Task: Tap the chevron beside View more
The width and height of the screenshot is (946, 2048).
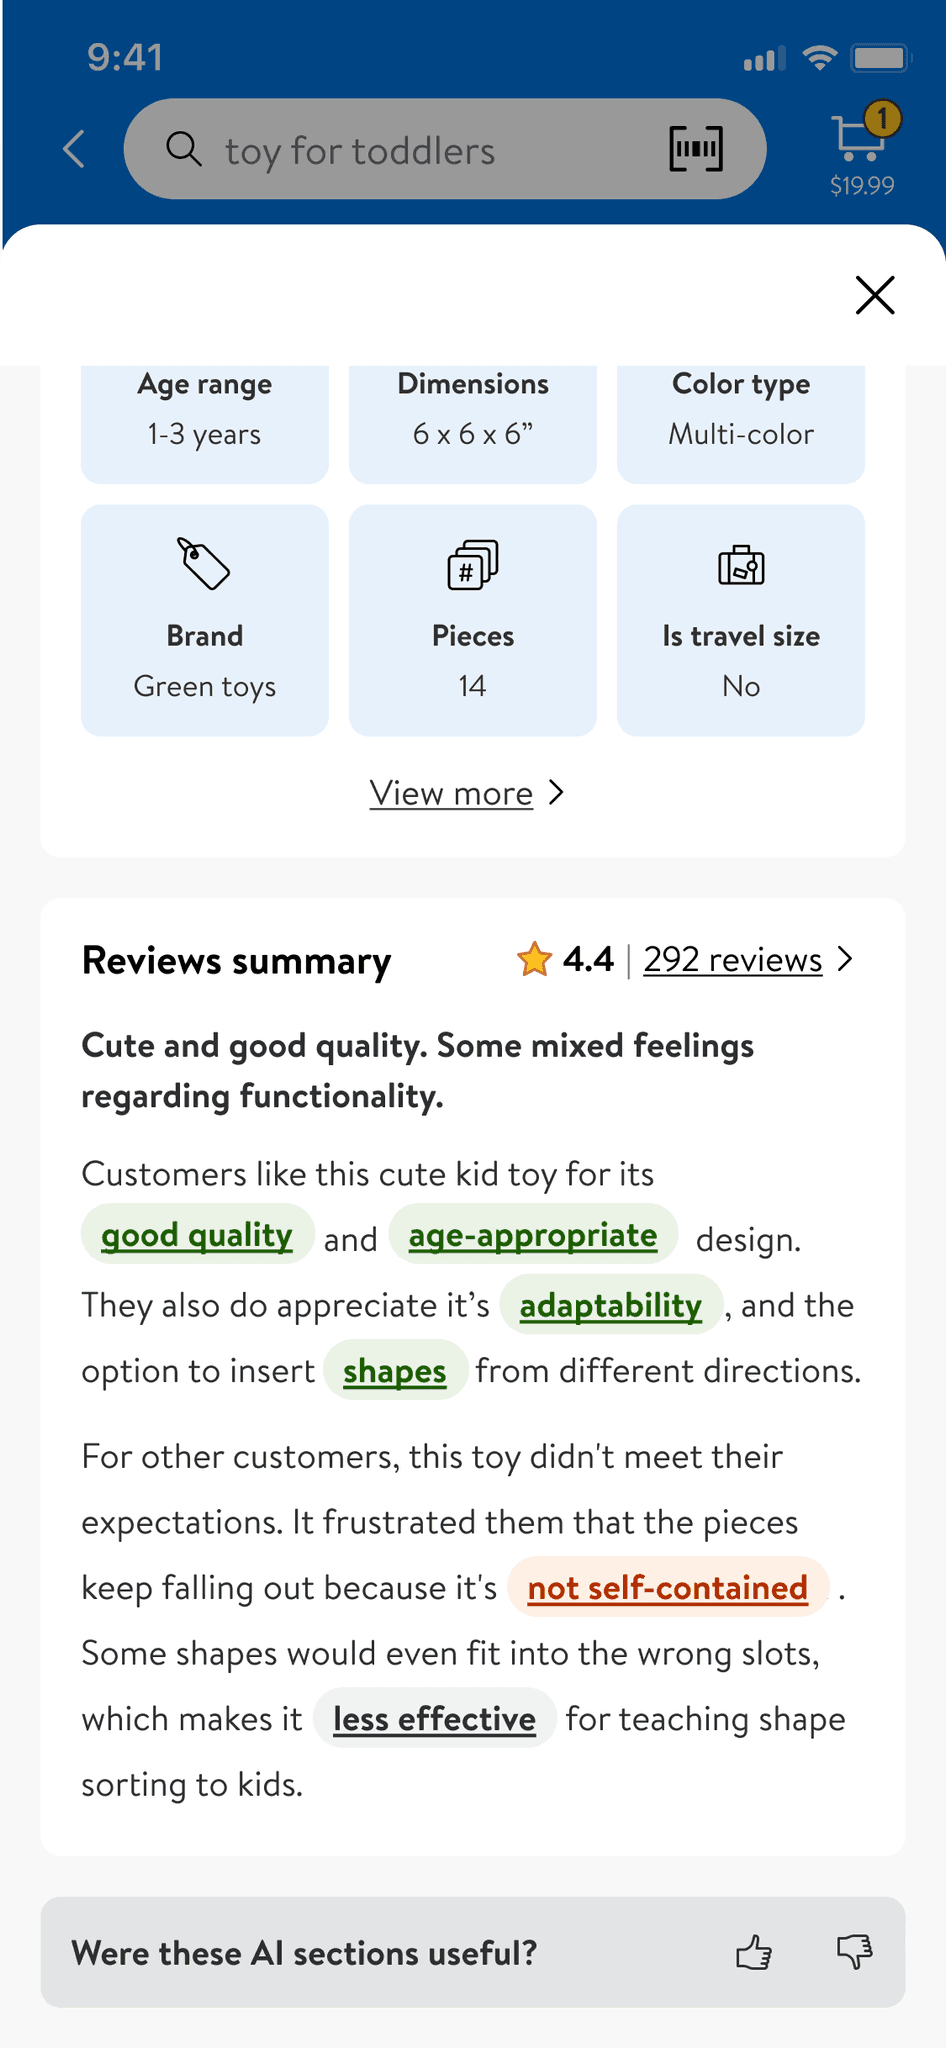Action: click(557, 793)
